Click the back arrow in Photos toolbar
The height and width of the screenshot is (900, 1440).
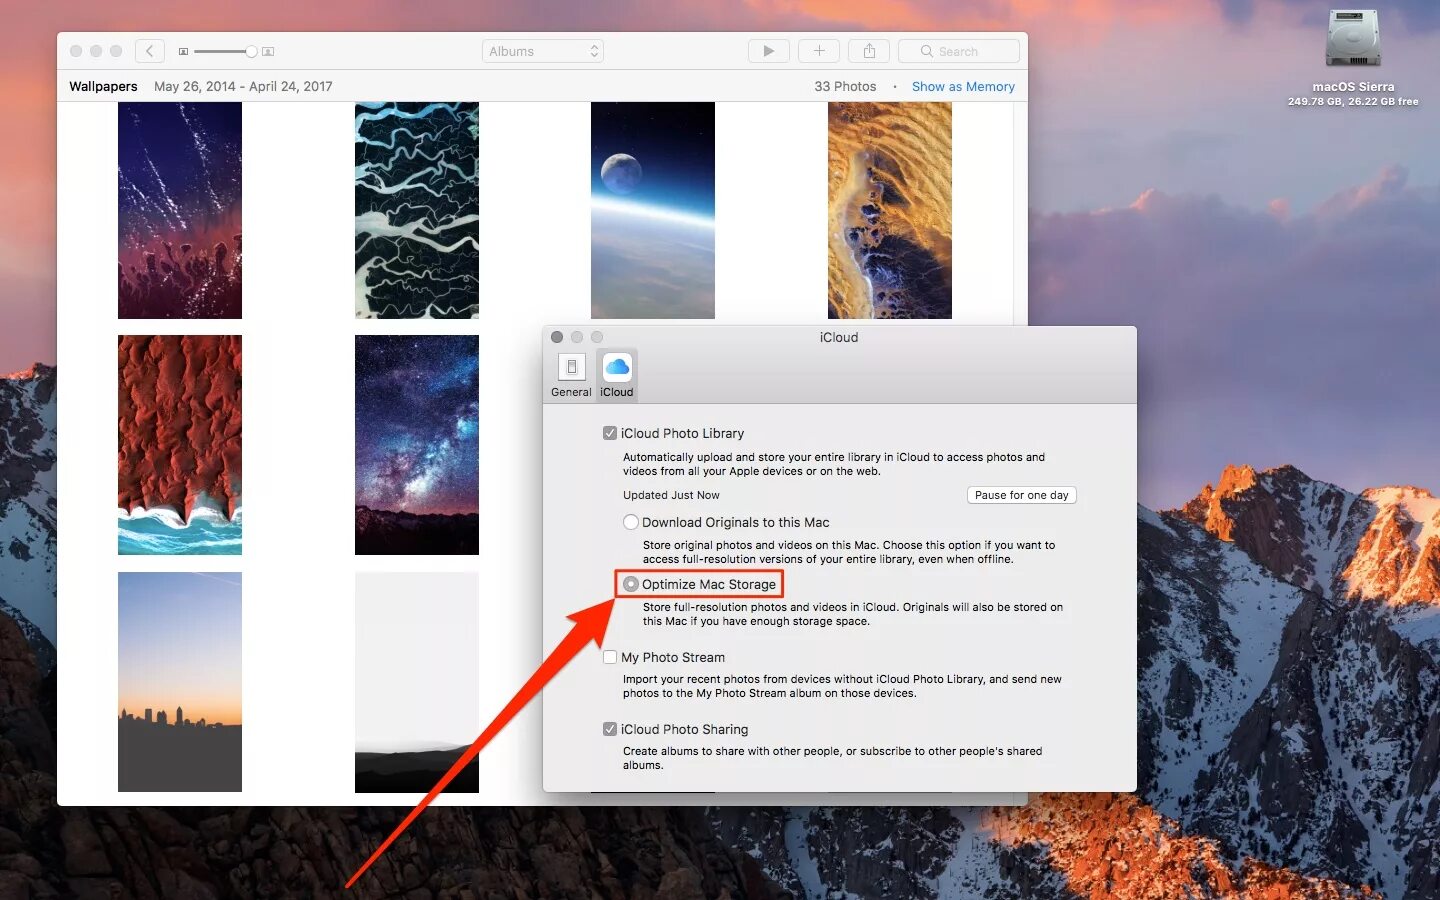coord(150,51)
